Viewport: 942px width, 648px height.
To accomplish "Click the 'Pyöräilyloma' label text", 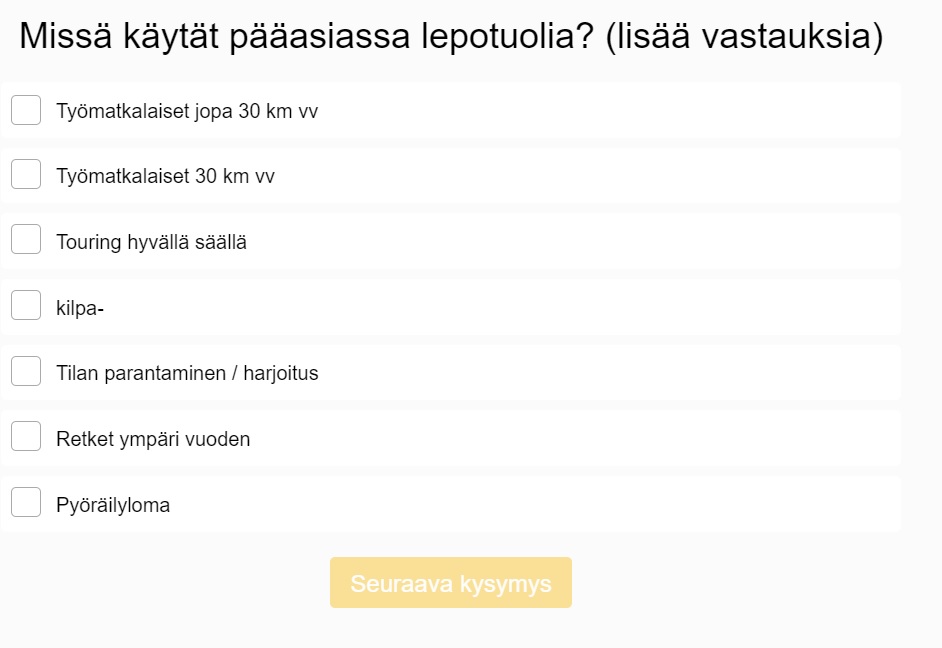I will tap(113, 505).
